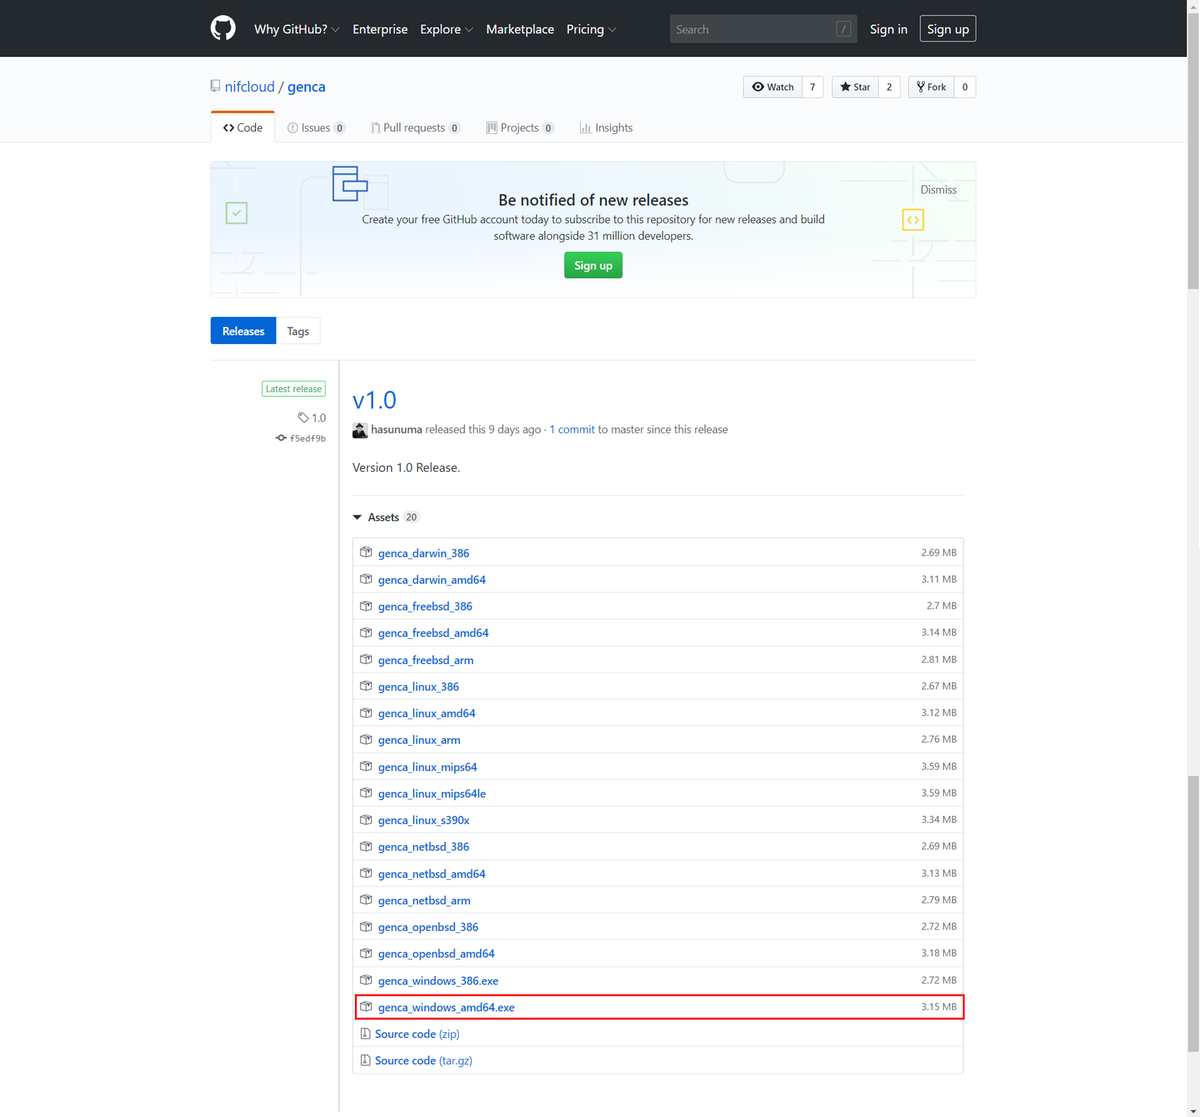1200x1117 pixels.
Task: Click the hasunuma user avatar
Action: [360, 430]
